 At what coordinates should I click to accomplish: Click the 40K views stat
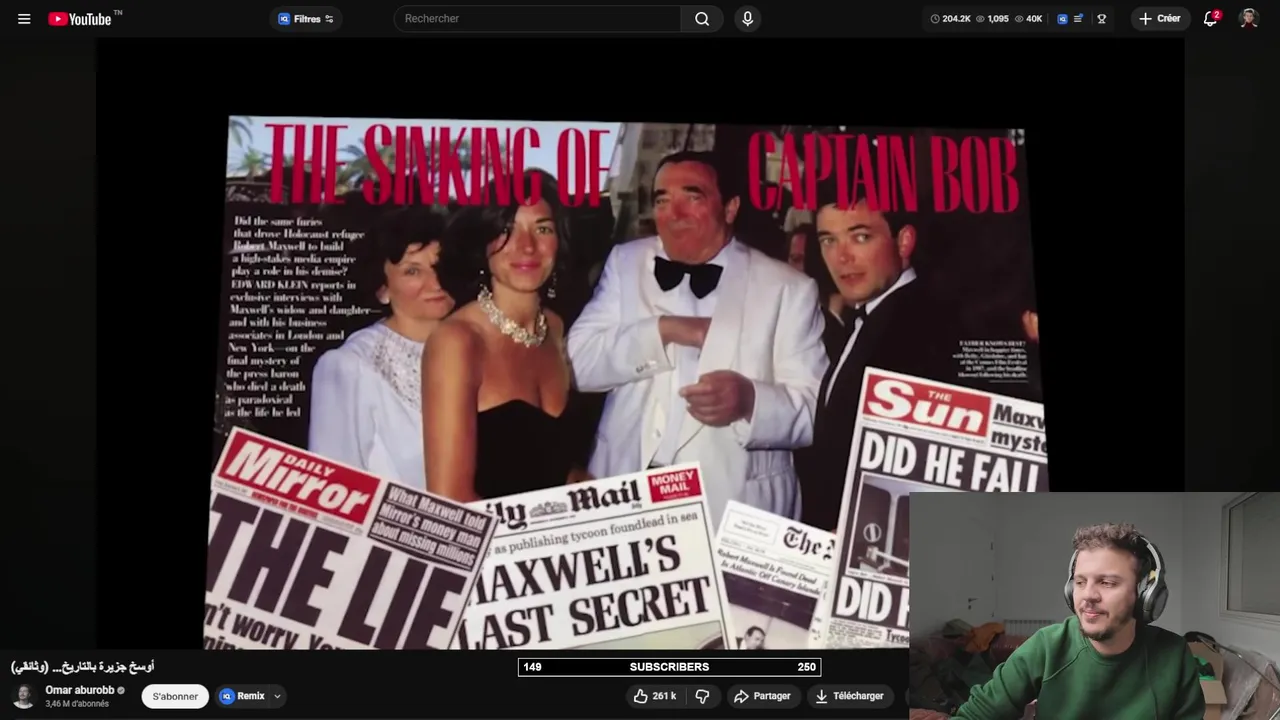(x=1028, y=19)
